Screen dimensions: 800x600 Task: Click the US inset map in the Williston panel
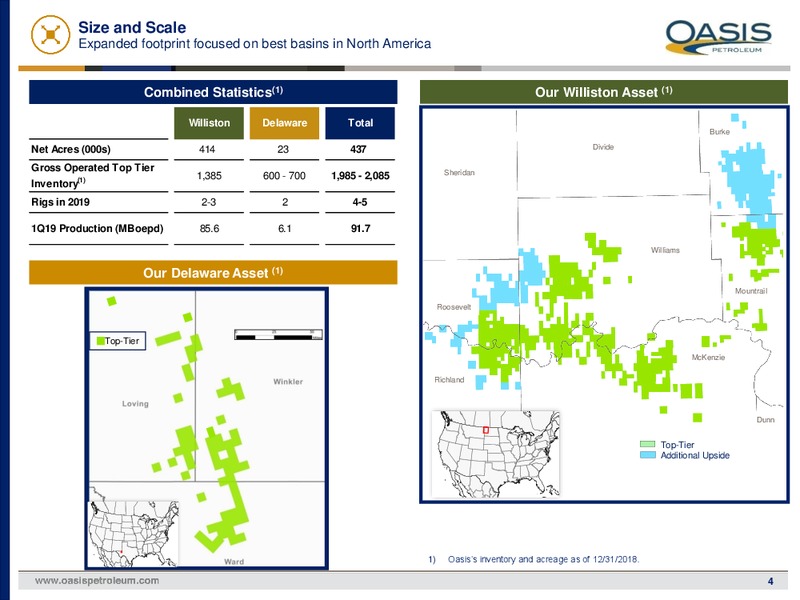coord(495,454)
